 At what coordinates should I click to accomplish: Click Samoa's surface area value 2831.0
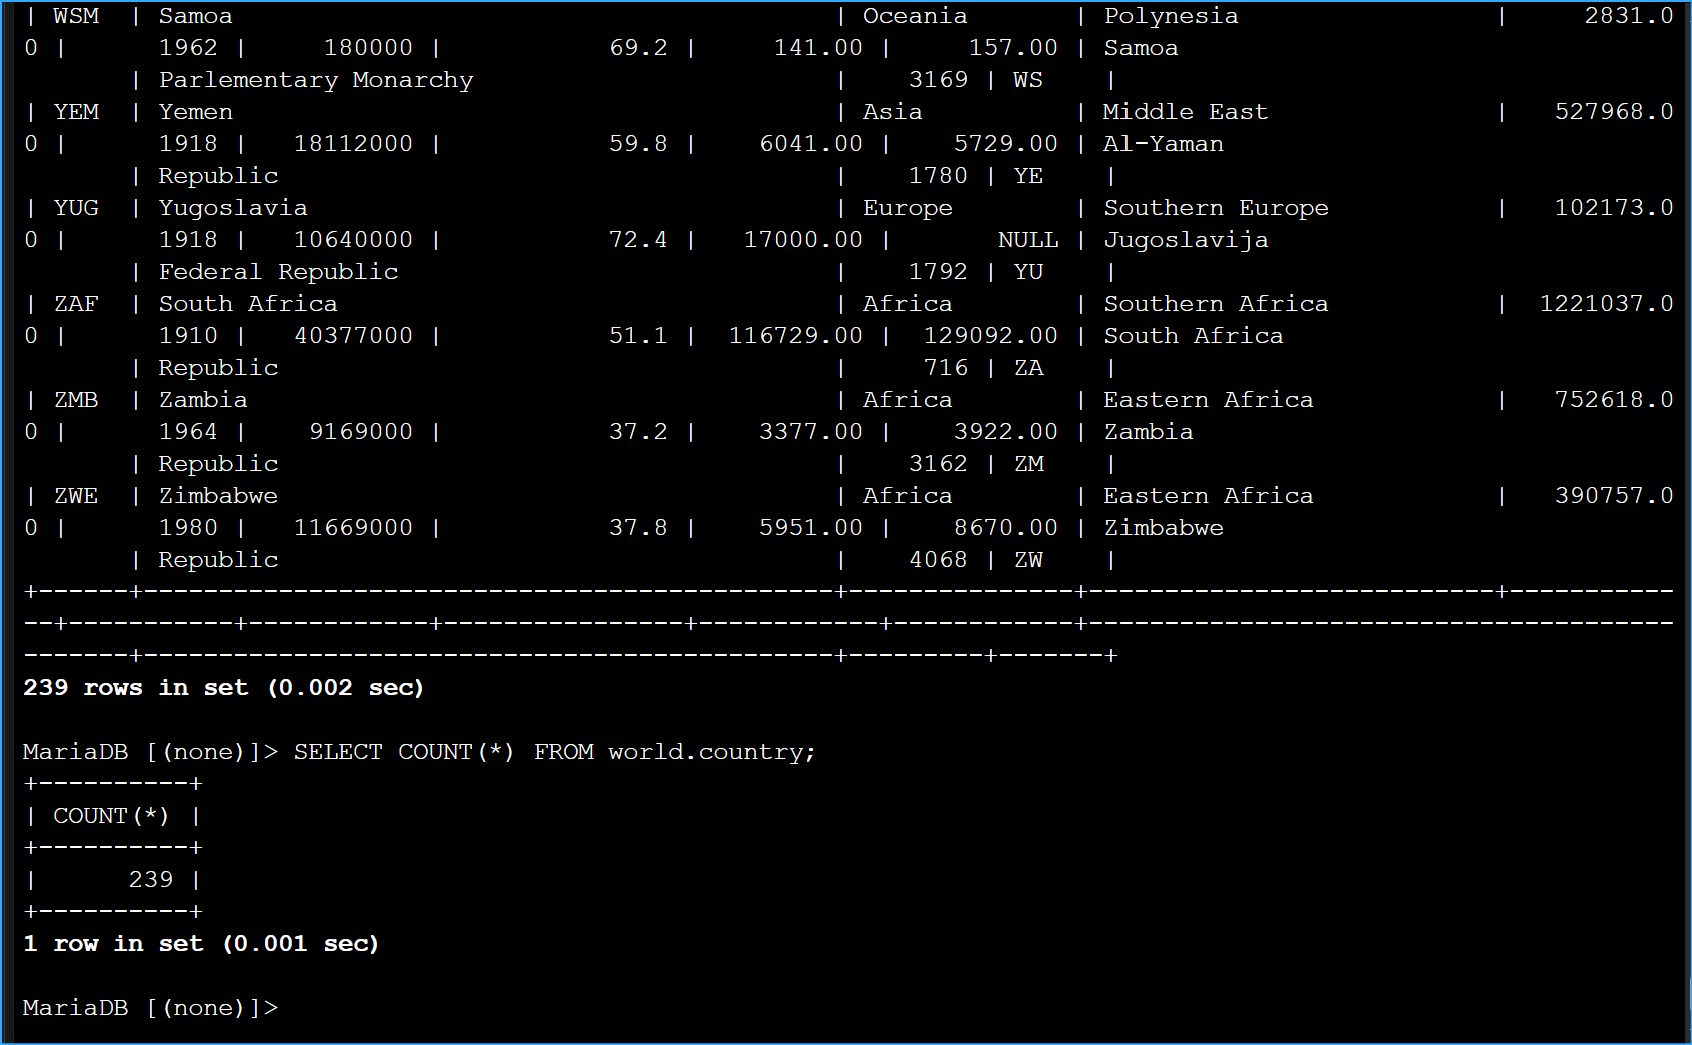[1628, 16]
